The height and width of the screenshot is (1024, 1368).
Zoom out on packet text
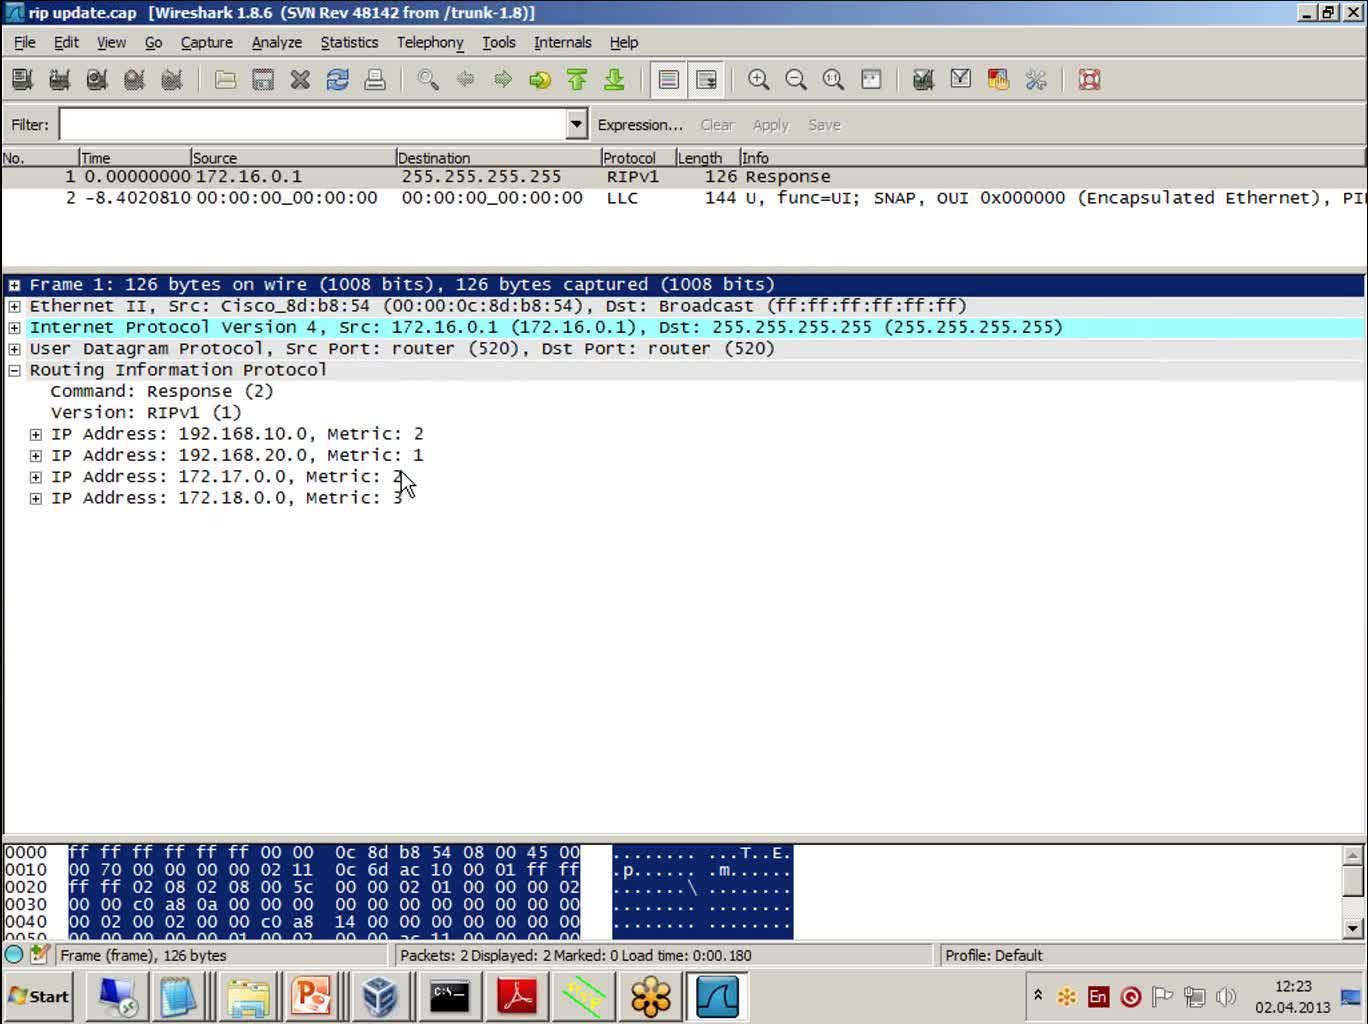click(796, 80)
